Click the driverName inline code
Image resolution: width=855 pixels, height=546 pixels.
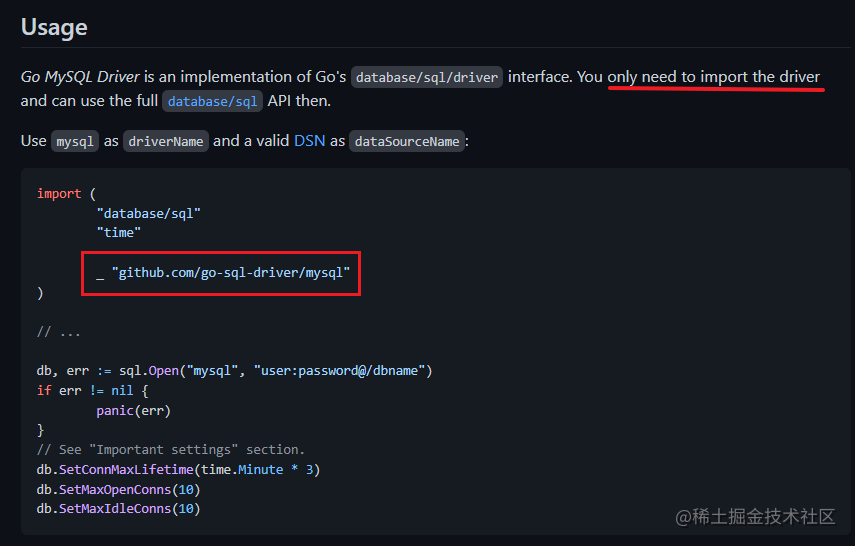coord(166,141)
